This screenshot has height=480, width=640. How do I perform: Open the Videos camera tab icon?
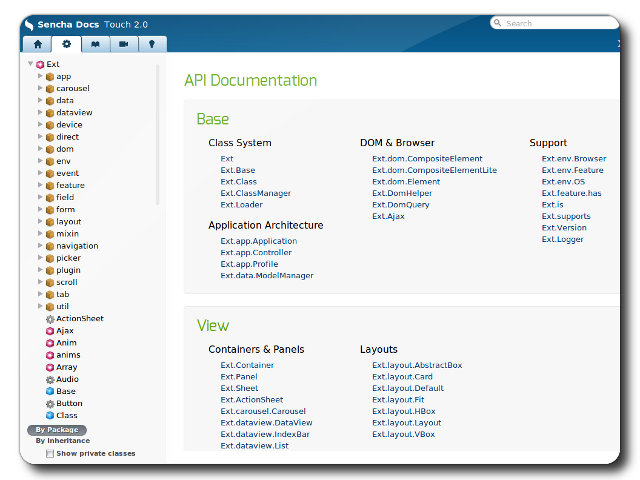(124, 44)
